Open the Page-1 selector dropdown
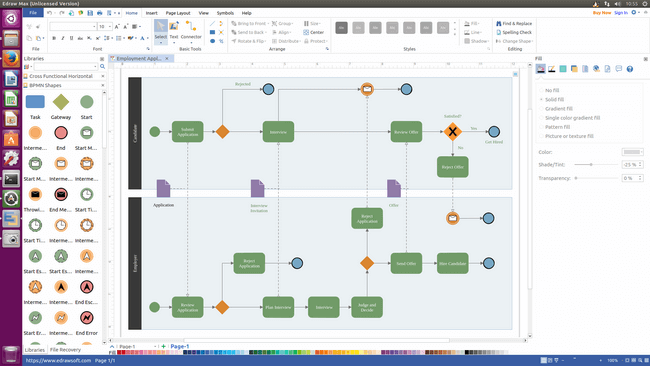 click(155, 347)
